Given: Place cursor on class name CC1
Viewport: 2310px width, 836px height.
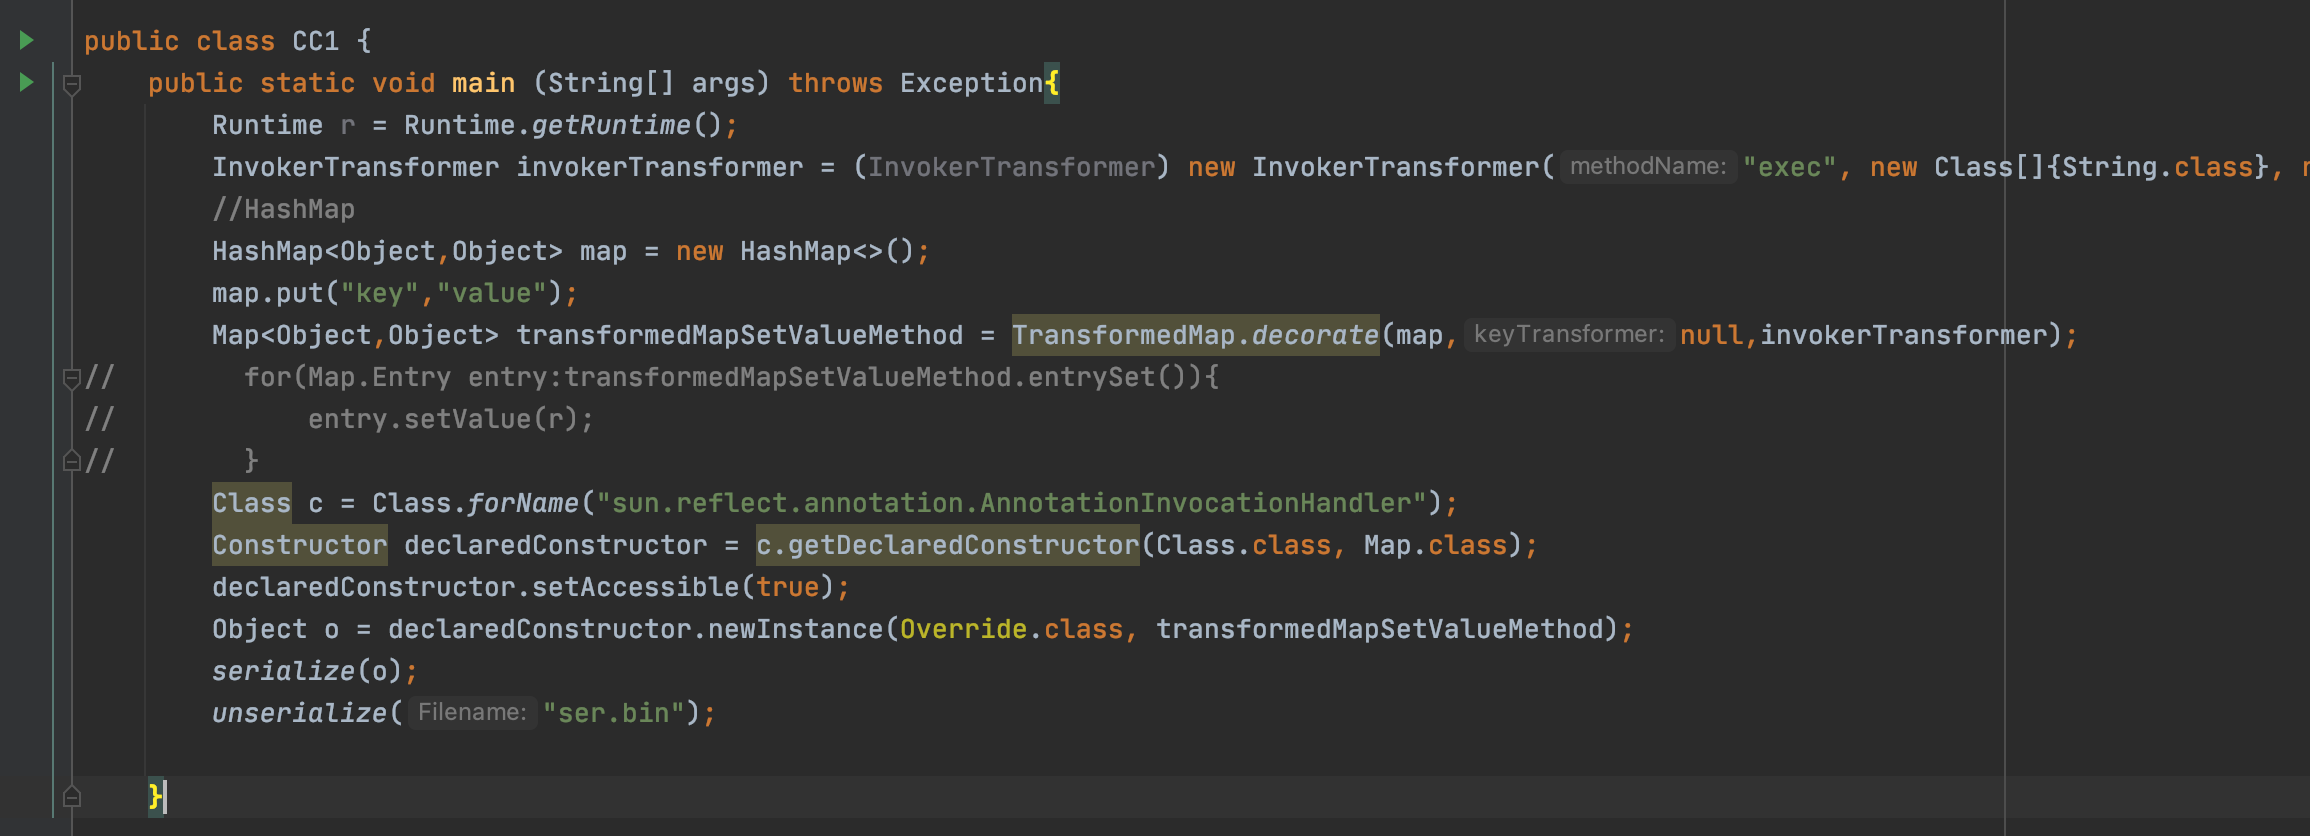Looking at the screenshot, I should tap(315, 41).
